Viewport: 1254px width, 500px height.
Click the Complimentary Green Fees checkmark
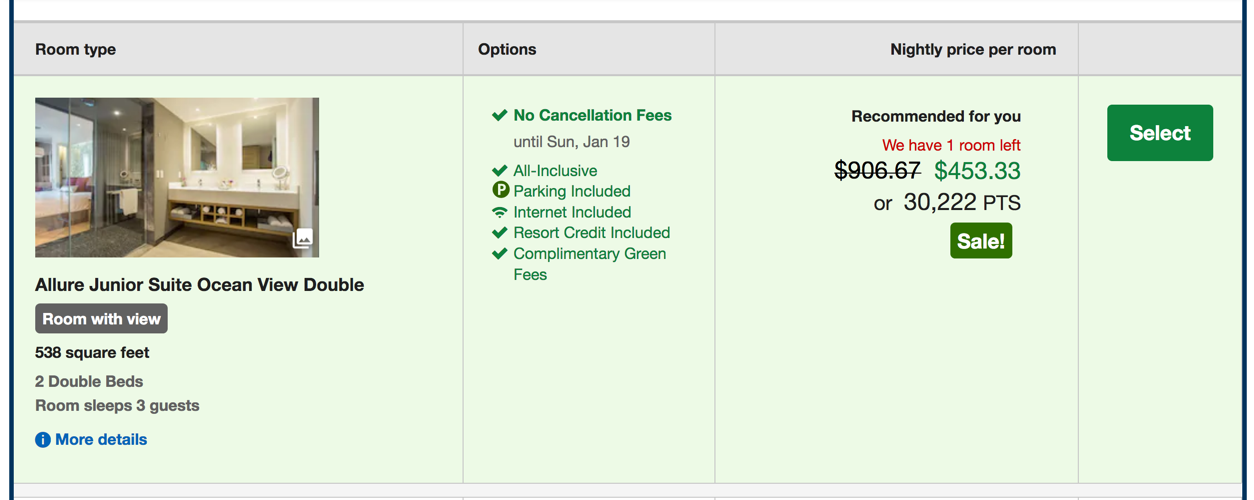click(x=500, y=254)
